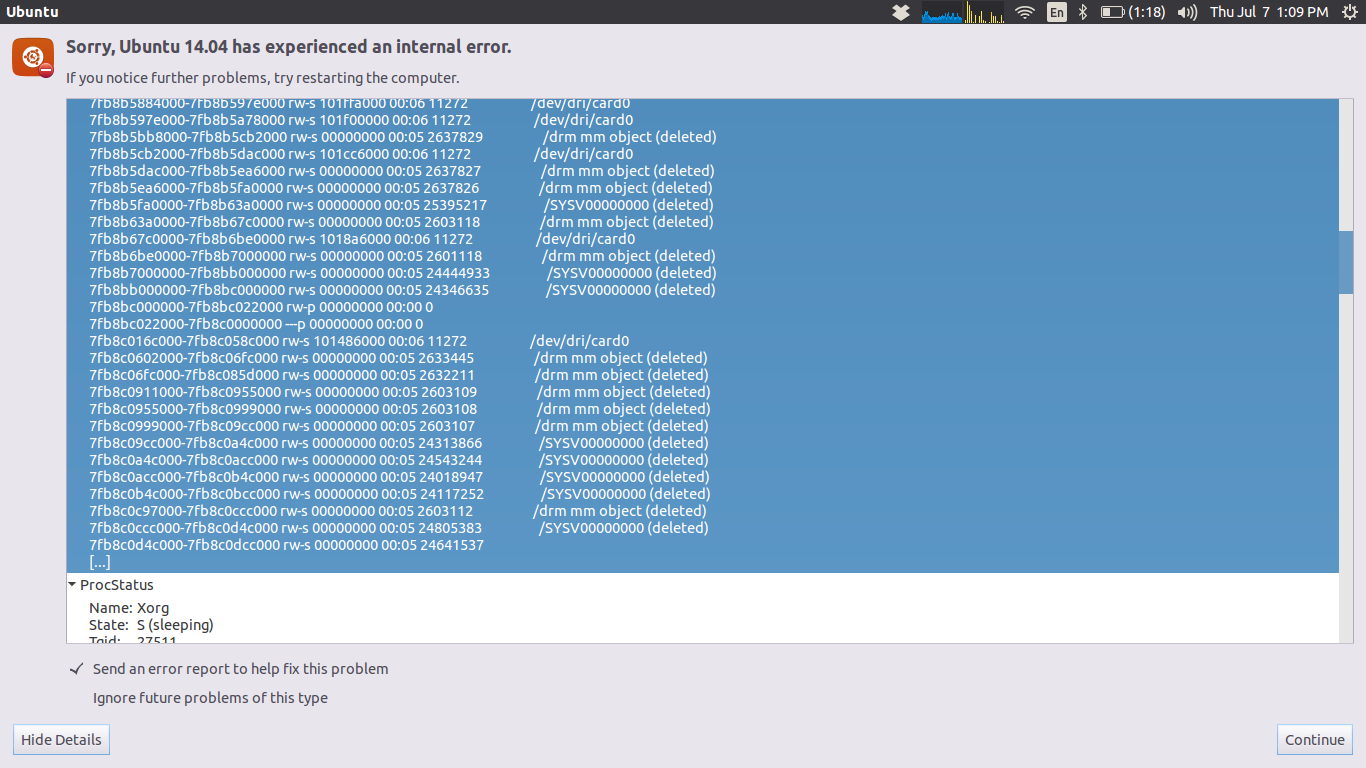Screen dimensions: 1366x768
Task: Select the card0 line with offset 101486000
Action: pos(359,341)
